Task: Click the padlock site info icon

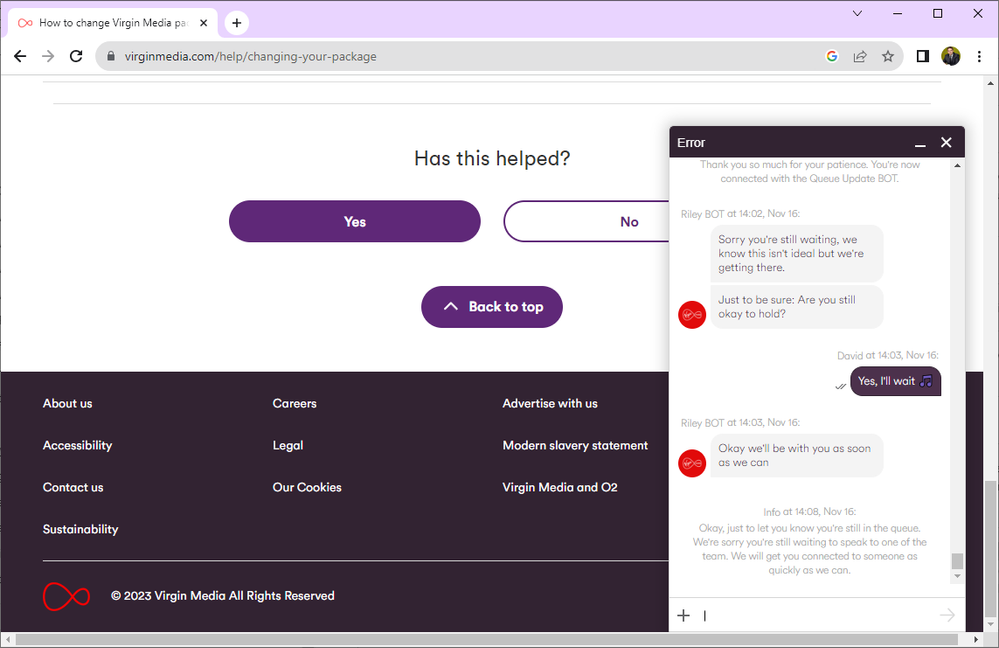Action: tap(111, 56)
